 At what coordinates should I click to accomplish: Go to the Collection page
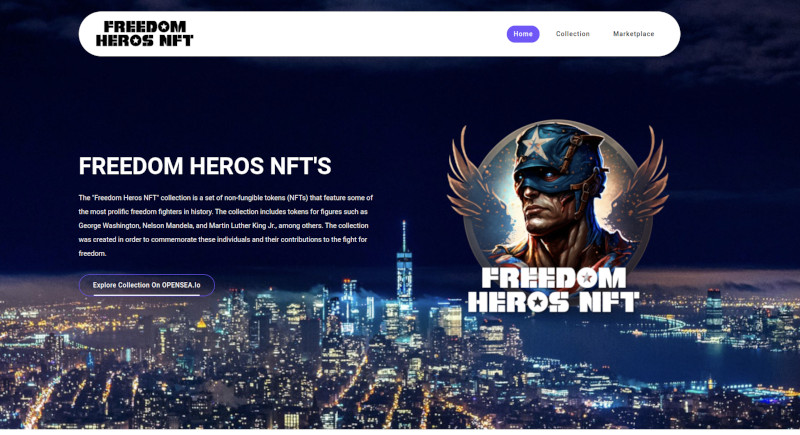[572, 34]
